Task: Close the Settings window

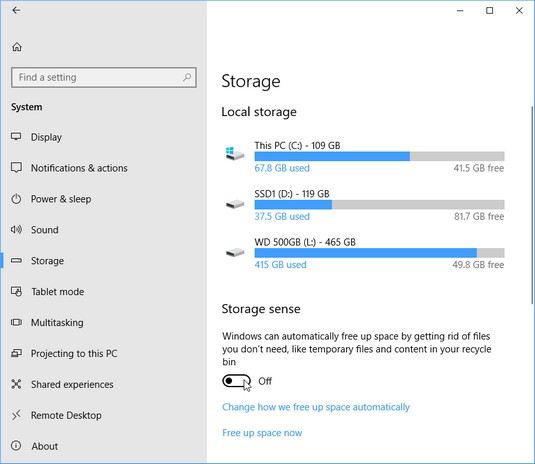Action: pos(519,11)
